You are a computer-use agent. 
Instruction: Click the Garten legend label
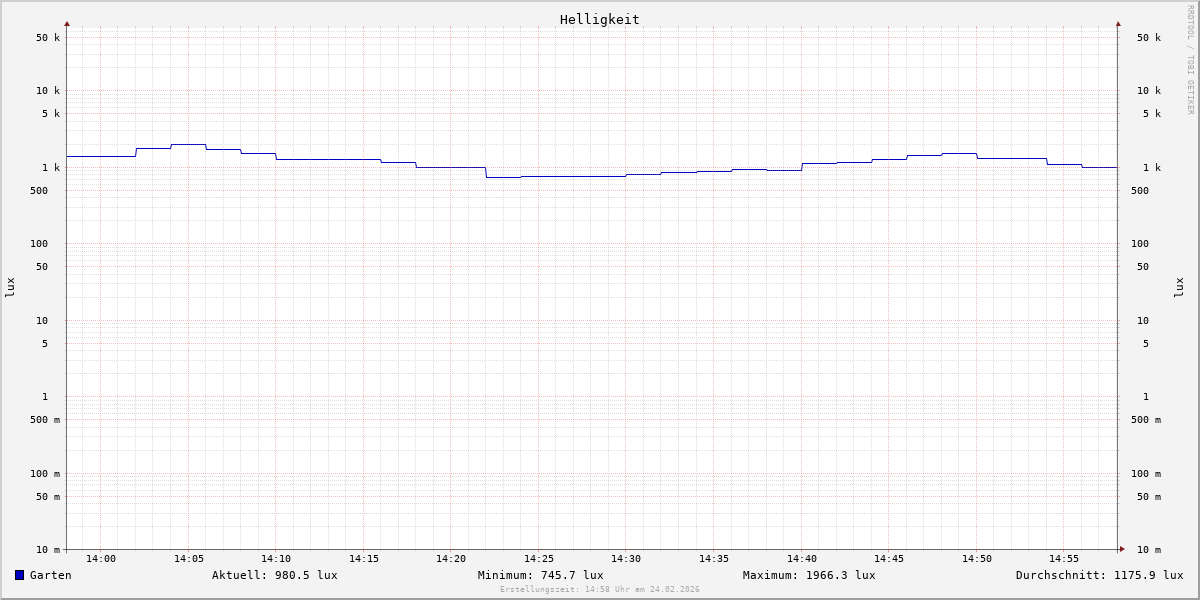(x=50, y=575)
